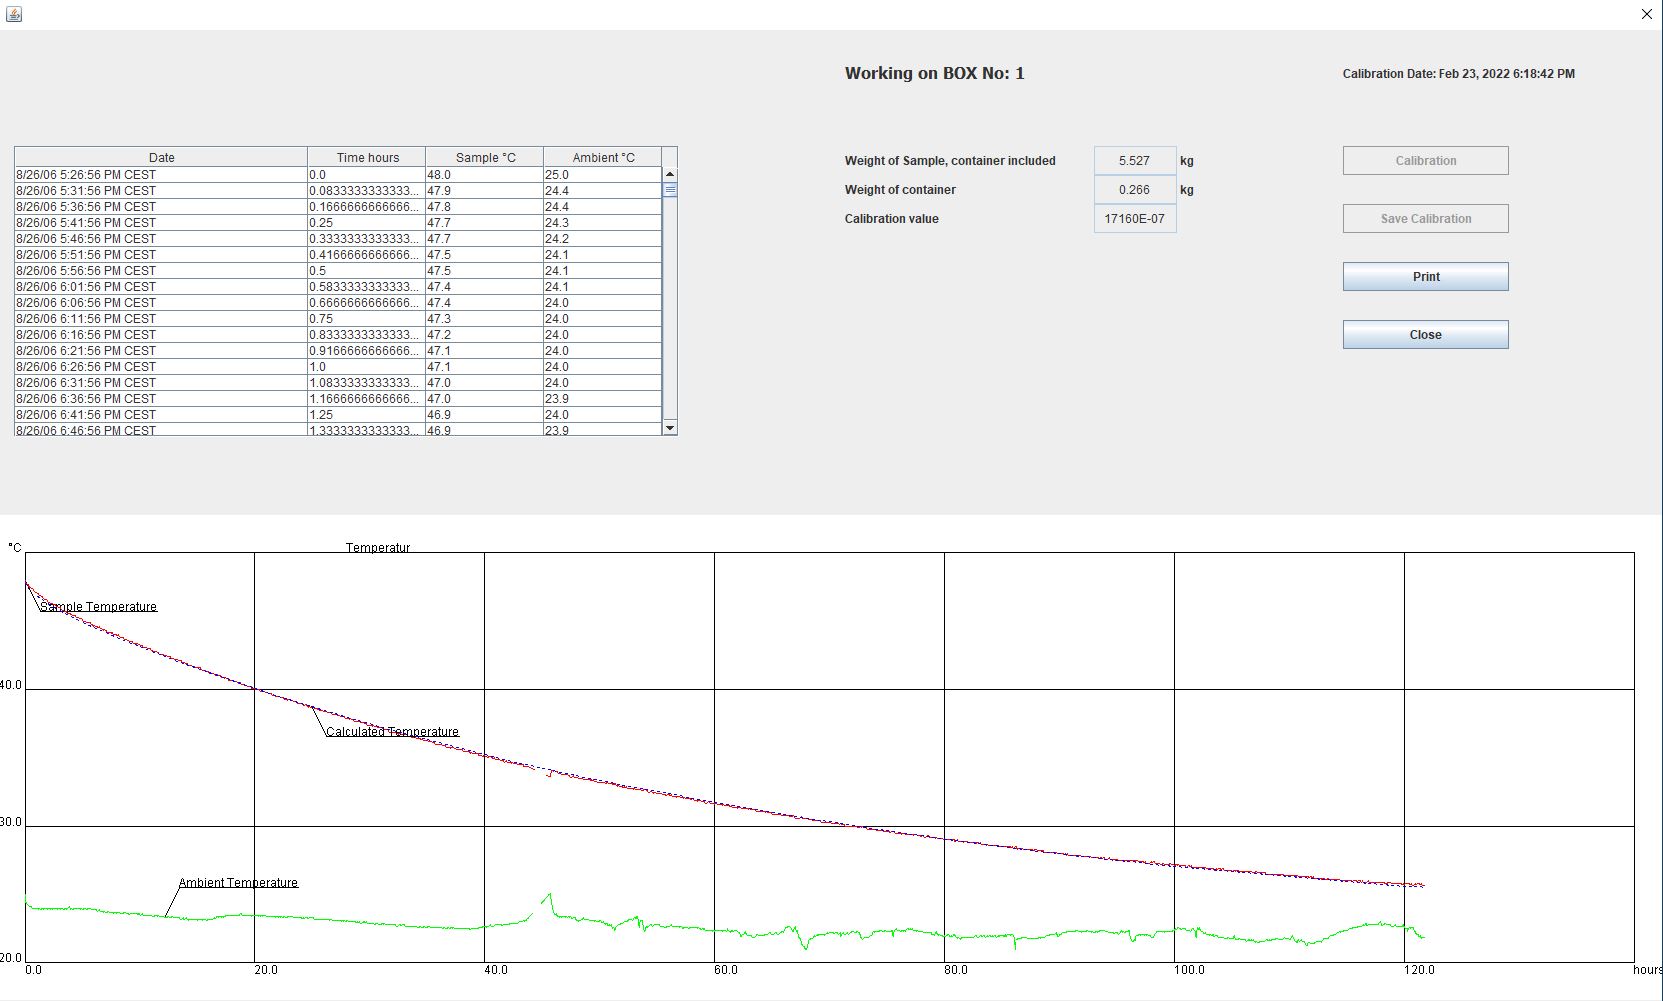Select row dated 8/26/06 5:41:56 PM CEST
Screen dimensions: 1663x1001
pyautogui.click(x=338, y=223)
